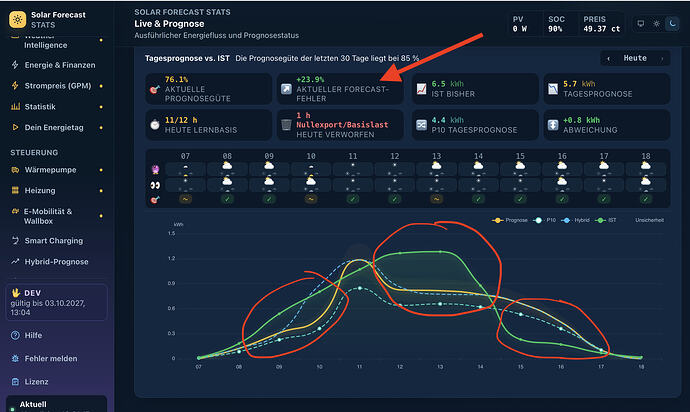Click the play icon beside Dein Energietag
Screen dimensions: 690x412
click(15, 127)
